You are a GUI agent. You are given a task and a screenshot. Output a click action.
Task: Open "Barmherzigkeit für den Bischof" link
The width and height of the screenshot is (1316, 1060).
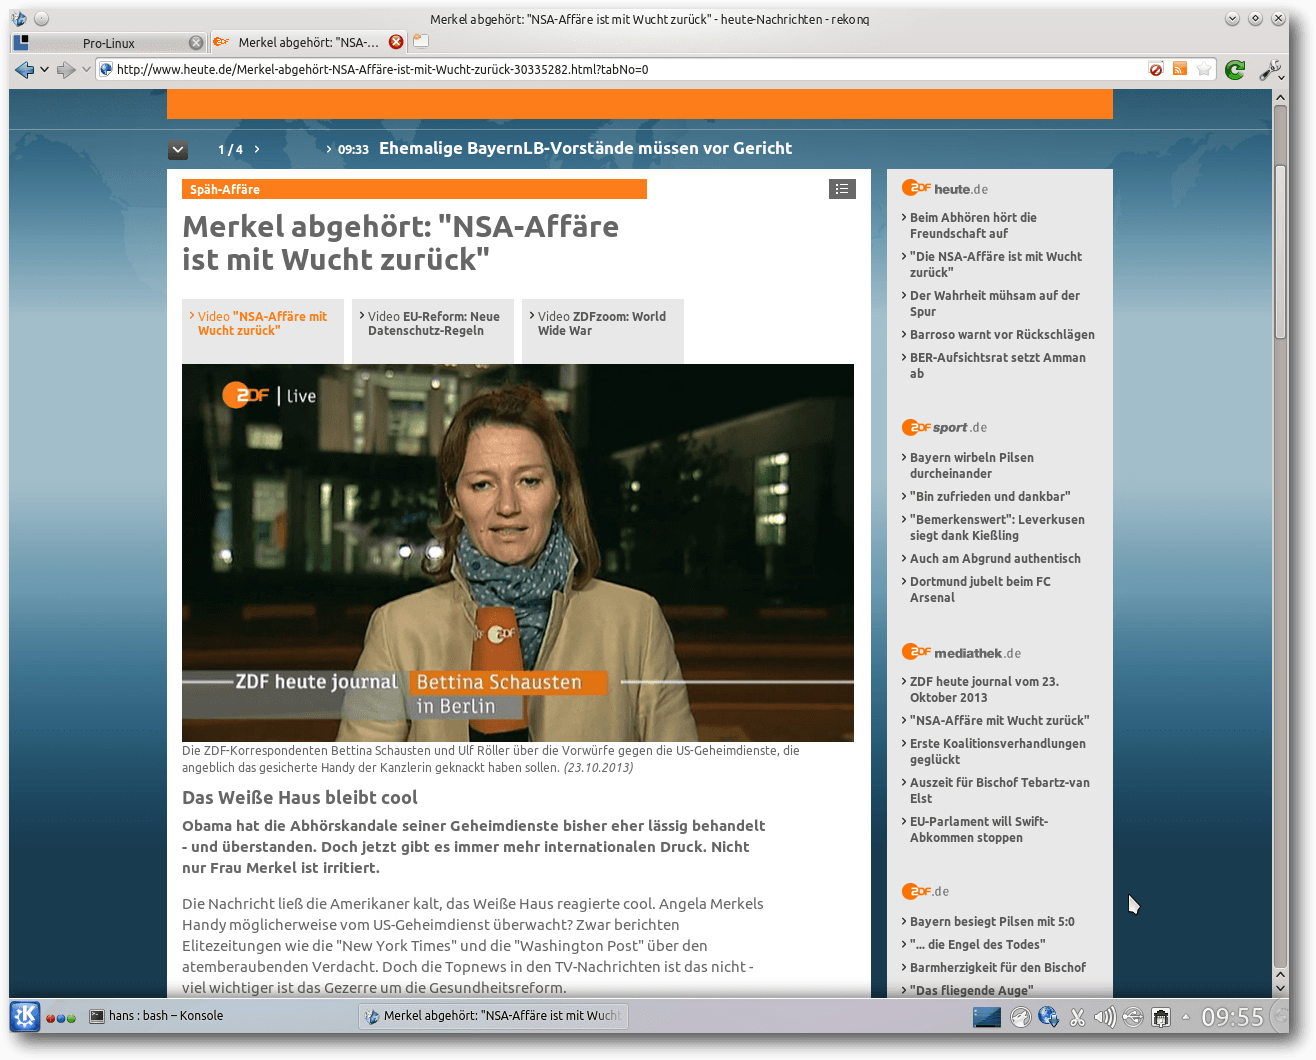997,967
